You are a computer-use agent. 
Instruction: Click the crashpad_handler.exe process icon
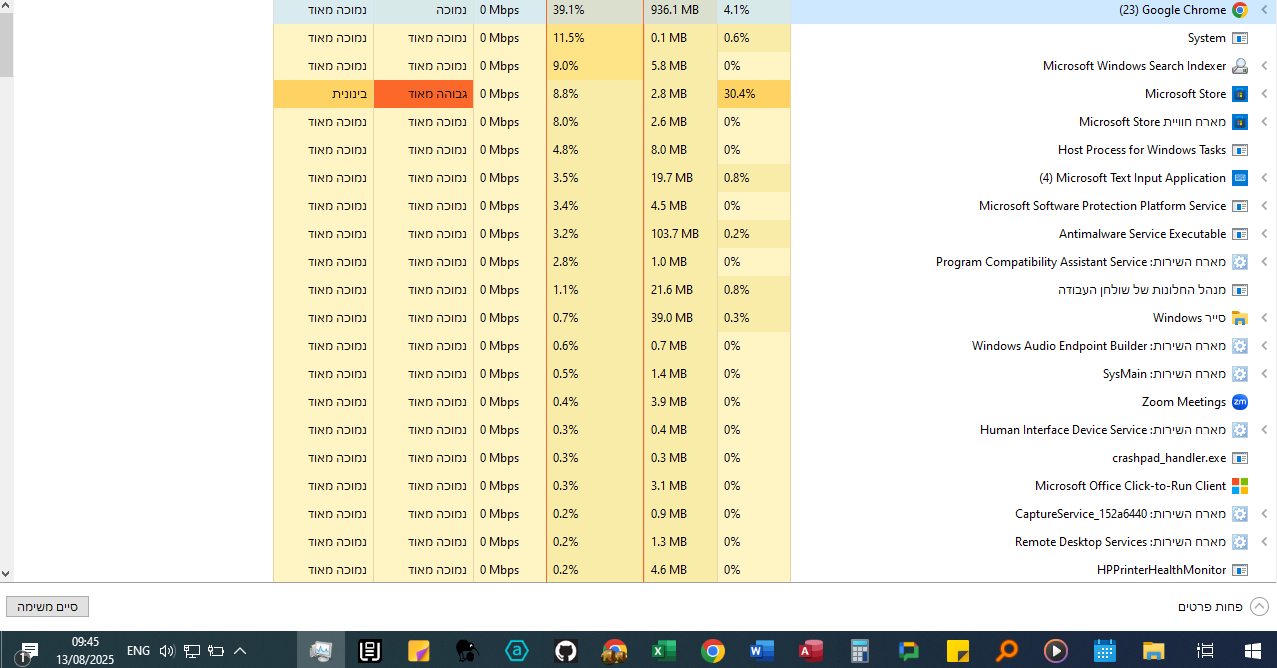1240,458
